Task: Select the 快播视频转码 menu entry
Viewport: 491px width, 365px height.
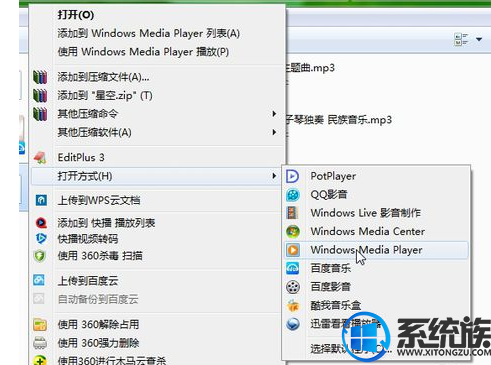Action: (x=156, y=239)
